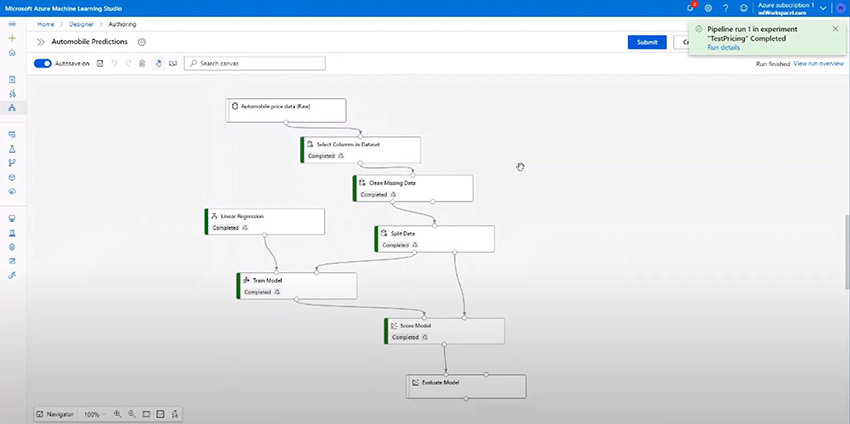Click the Designer breadcrumb link
Screen dimensions: 850x424
tap(81, 24)
